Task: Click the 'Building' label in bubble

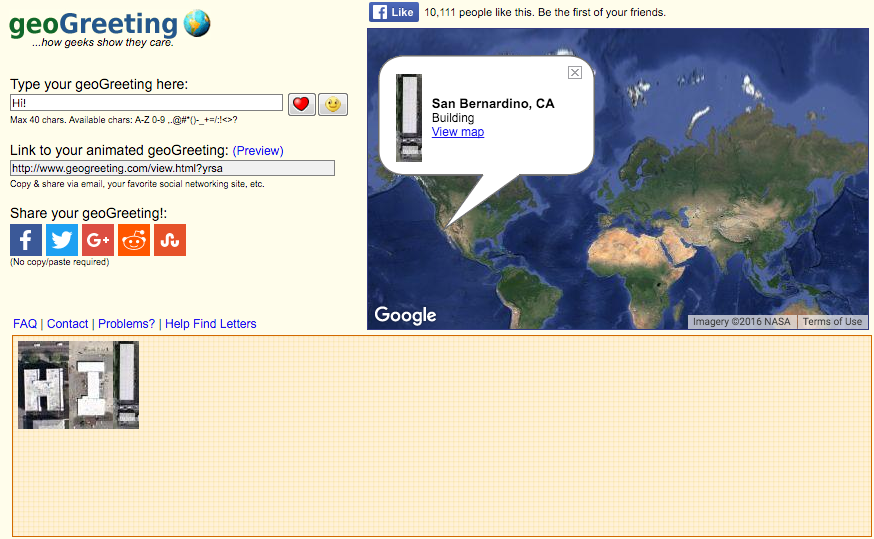Action: 453,118
